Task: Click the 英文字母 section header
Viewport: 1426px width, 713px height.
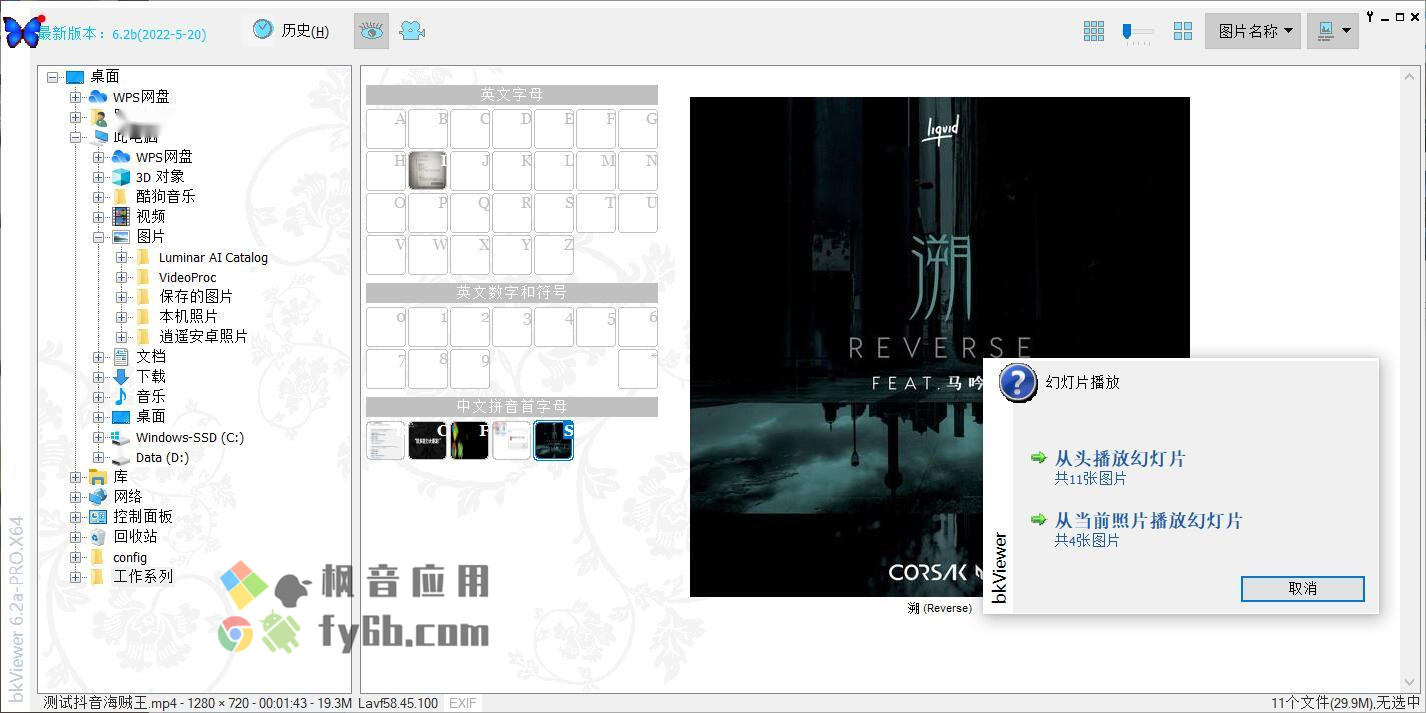Action: (x=512, y=95)
